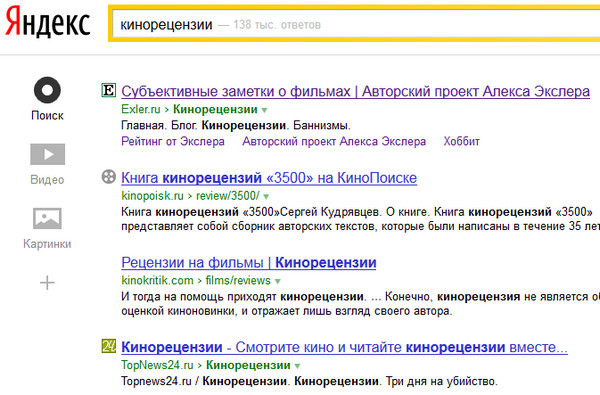Select the Поиск label in the sidebar

coord(47,116)
